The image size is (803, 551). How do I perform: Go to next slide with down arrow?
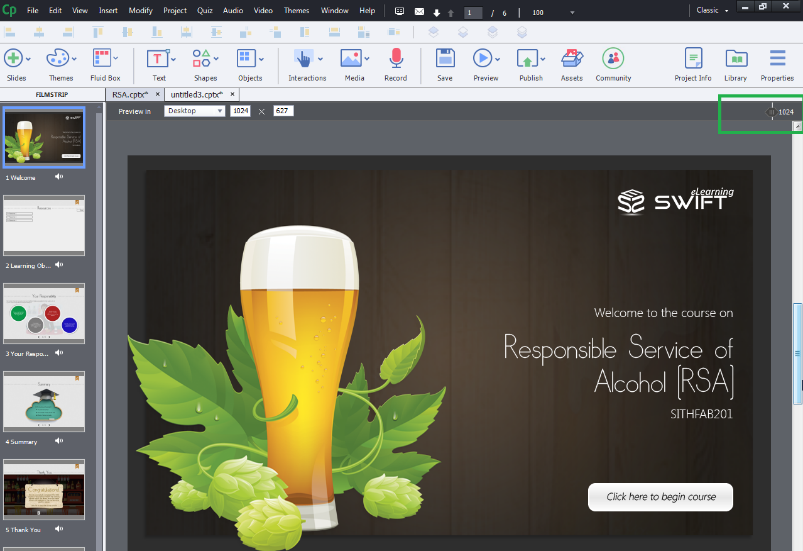click(x=437, y=13)
